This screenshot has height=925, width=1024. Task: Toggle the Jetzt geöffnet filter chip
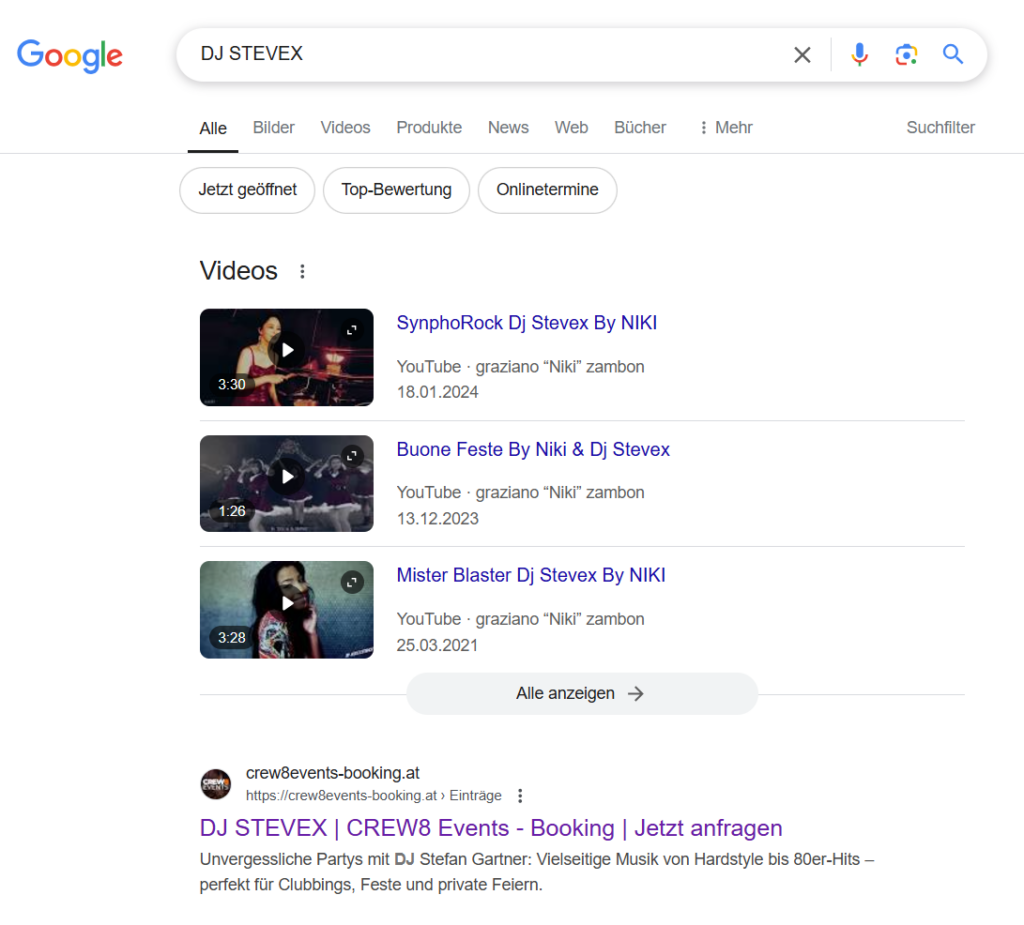pyautogui.click(x=247, y=190)
